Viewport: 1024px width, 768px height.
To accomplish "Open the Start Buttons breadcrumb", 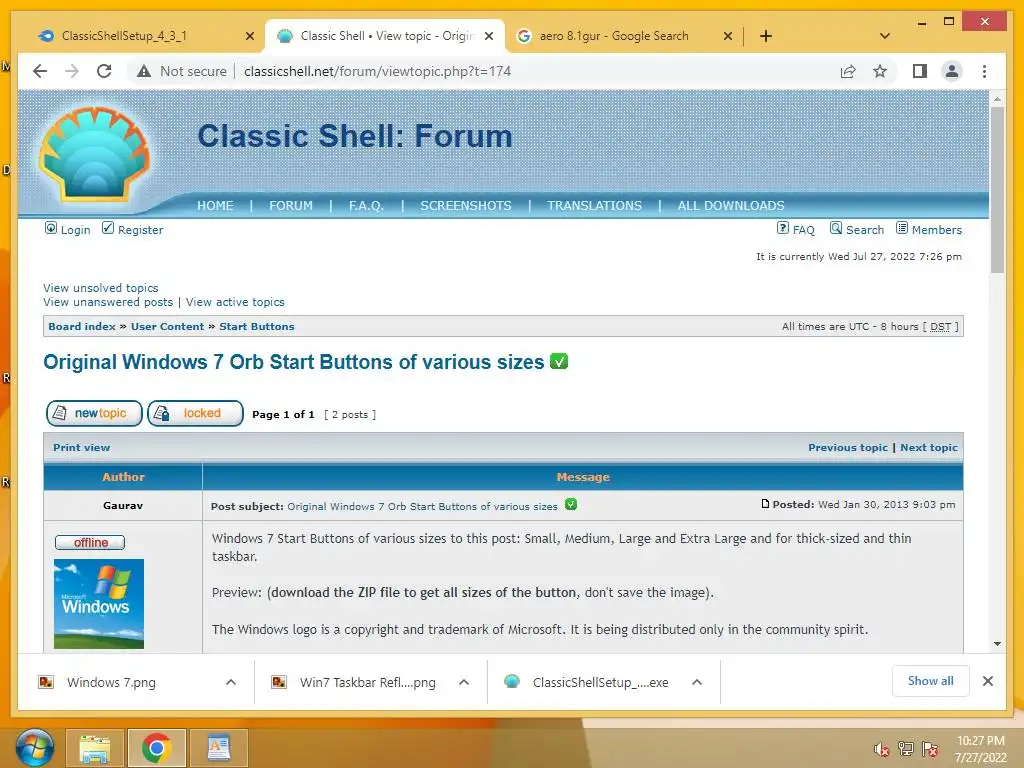I will (x=257, y=327).
